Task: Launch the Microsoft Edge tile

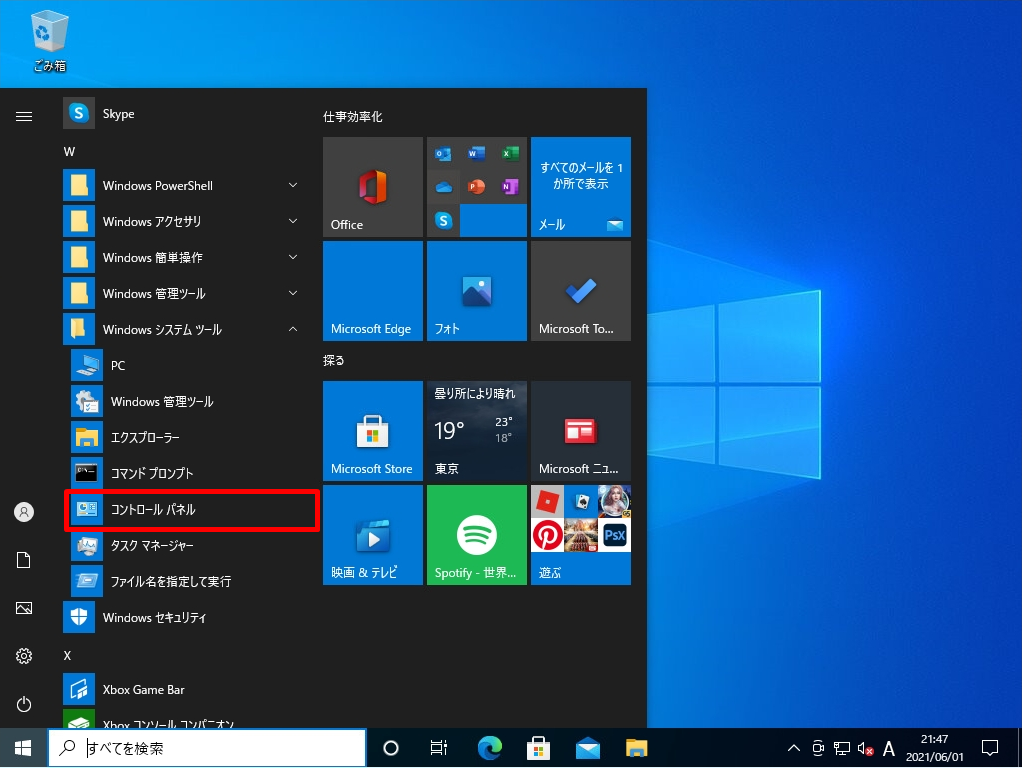Action: tap(373, 291)
